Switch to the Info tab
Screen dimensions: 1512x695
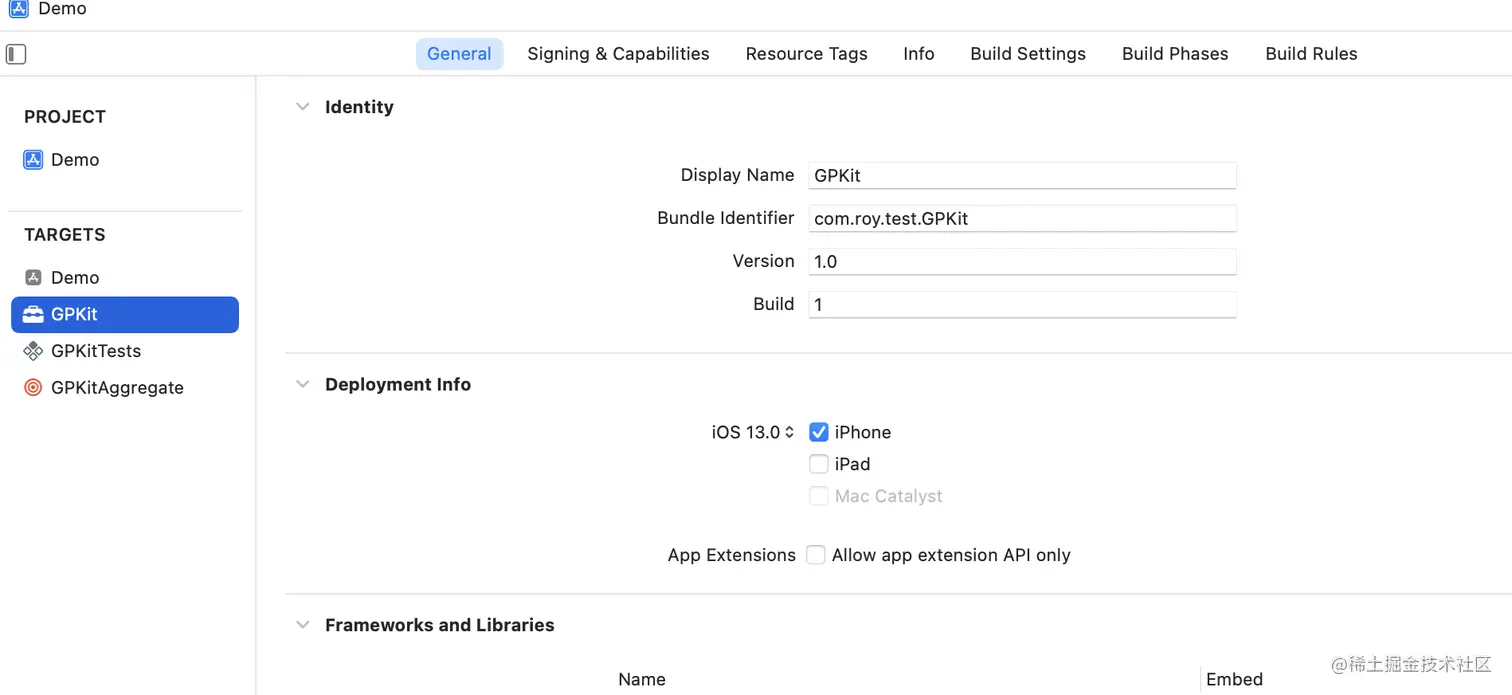click(918, 54)
